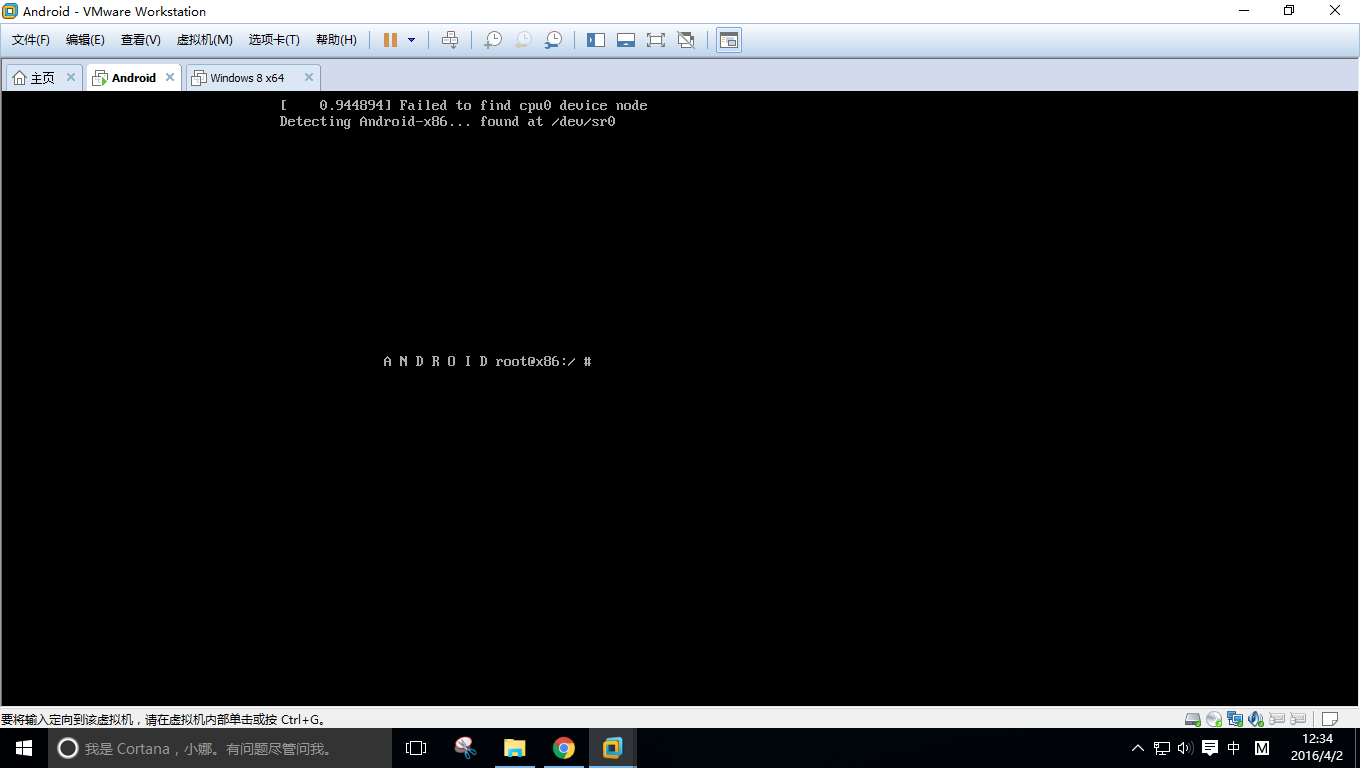The height and width of the screenshot is (768, 1360).
Task: Open the volume tray control
Action: point(1186,748)
